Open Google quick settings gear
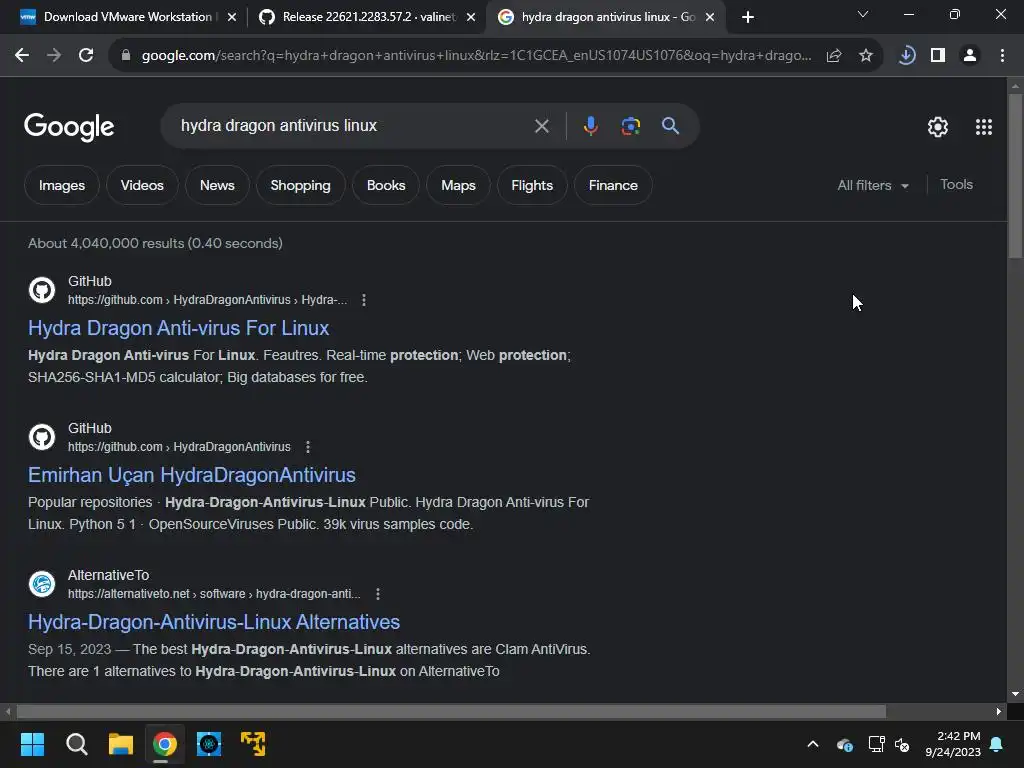The width and height of the screenshot is (1024, 768). coord(938,127)
